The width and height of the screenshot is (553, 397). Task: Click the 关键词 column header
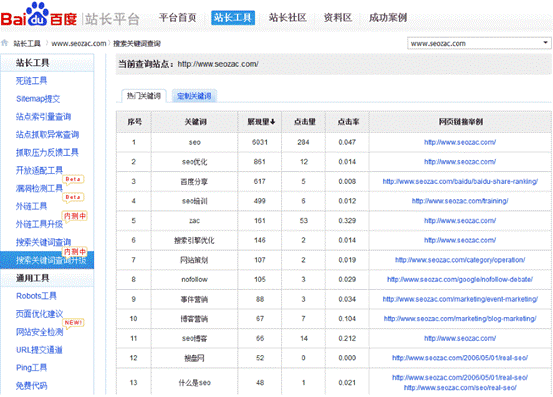(195, 122)
